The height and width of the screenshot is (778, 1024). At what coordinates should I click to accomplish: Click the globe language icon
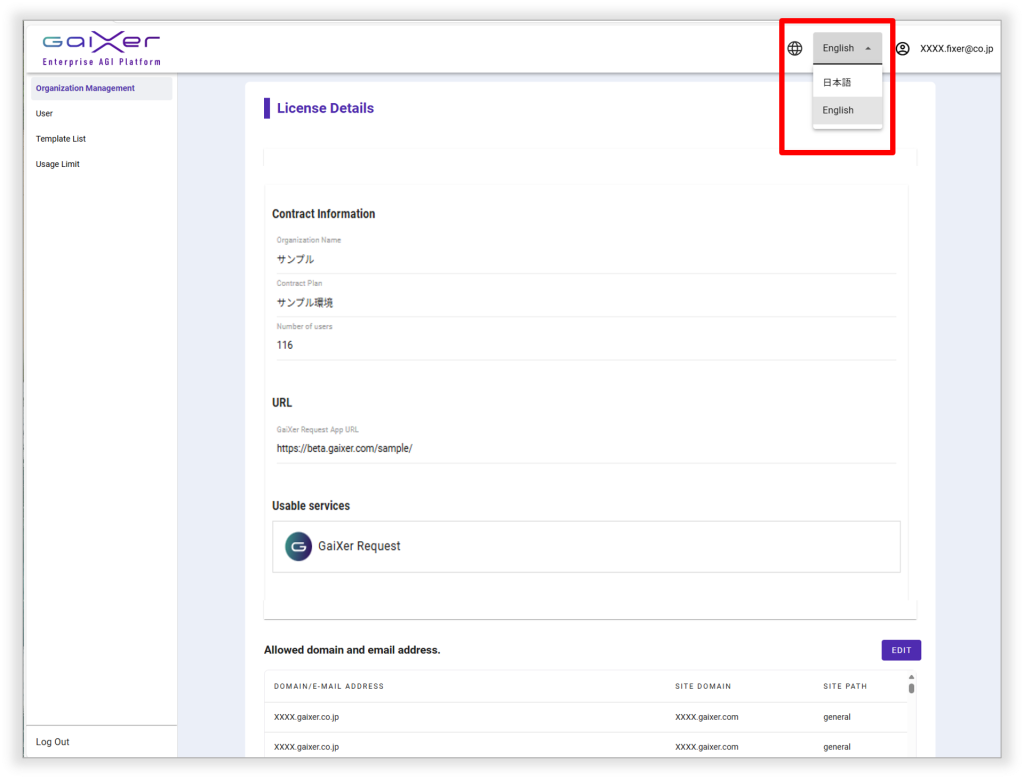(x=795, y=48)
